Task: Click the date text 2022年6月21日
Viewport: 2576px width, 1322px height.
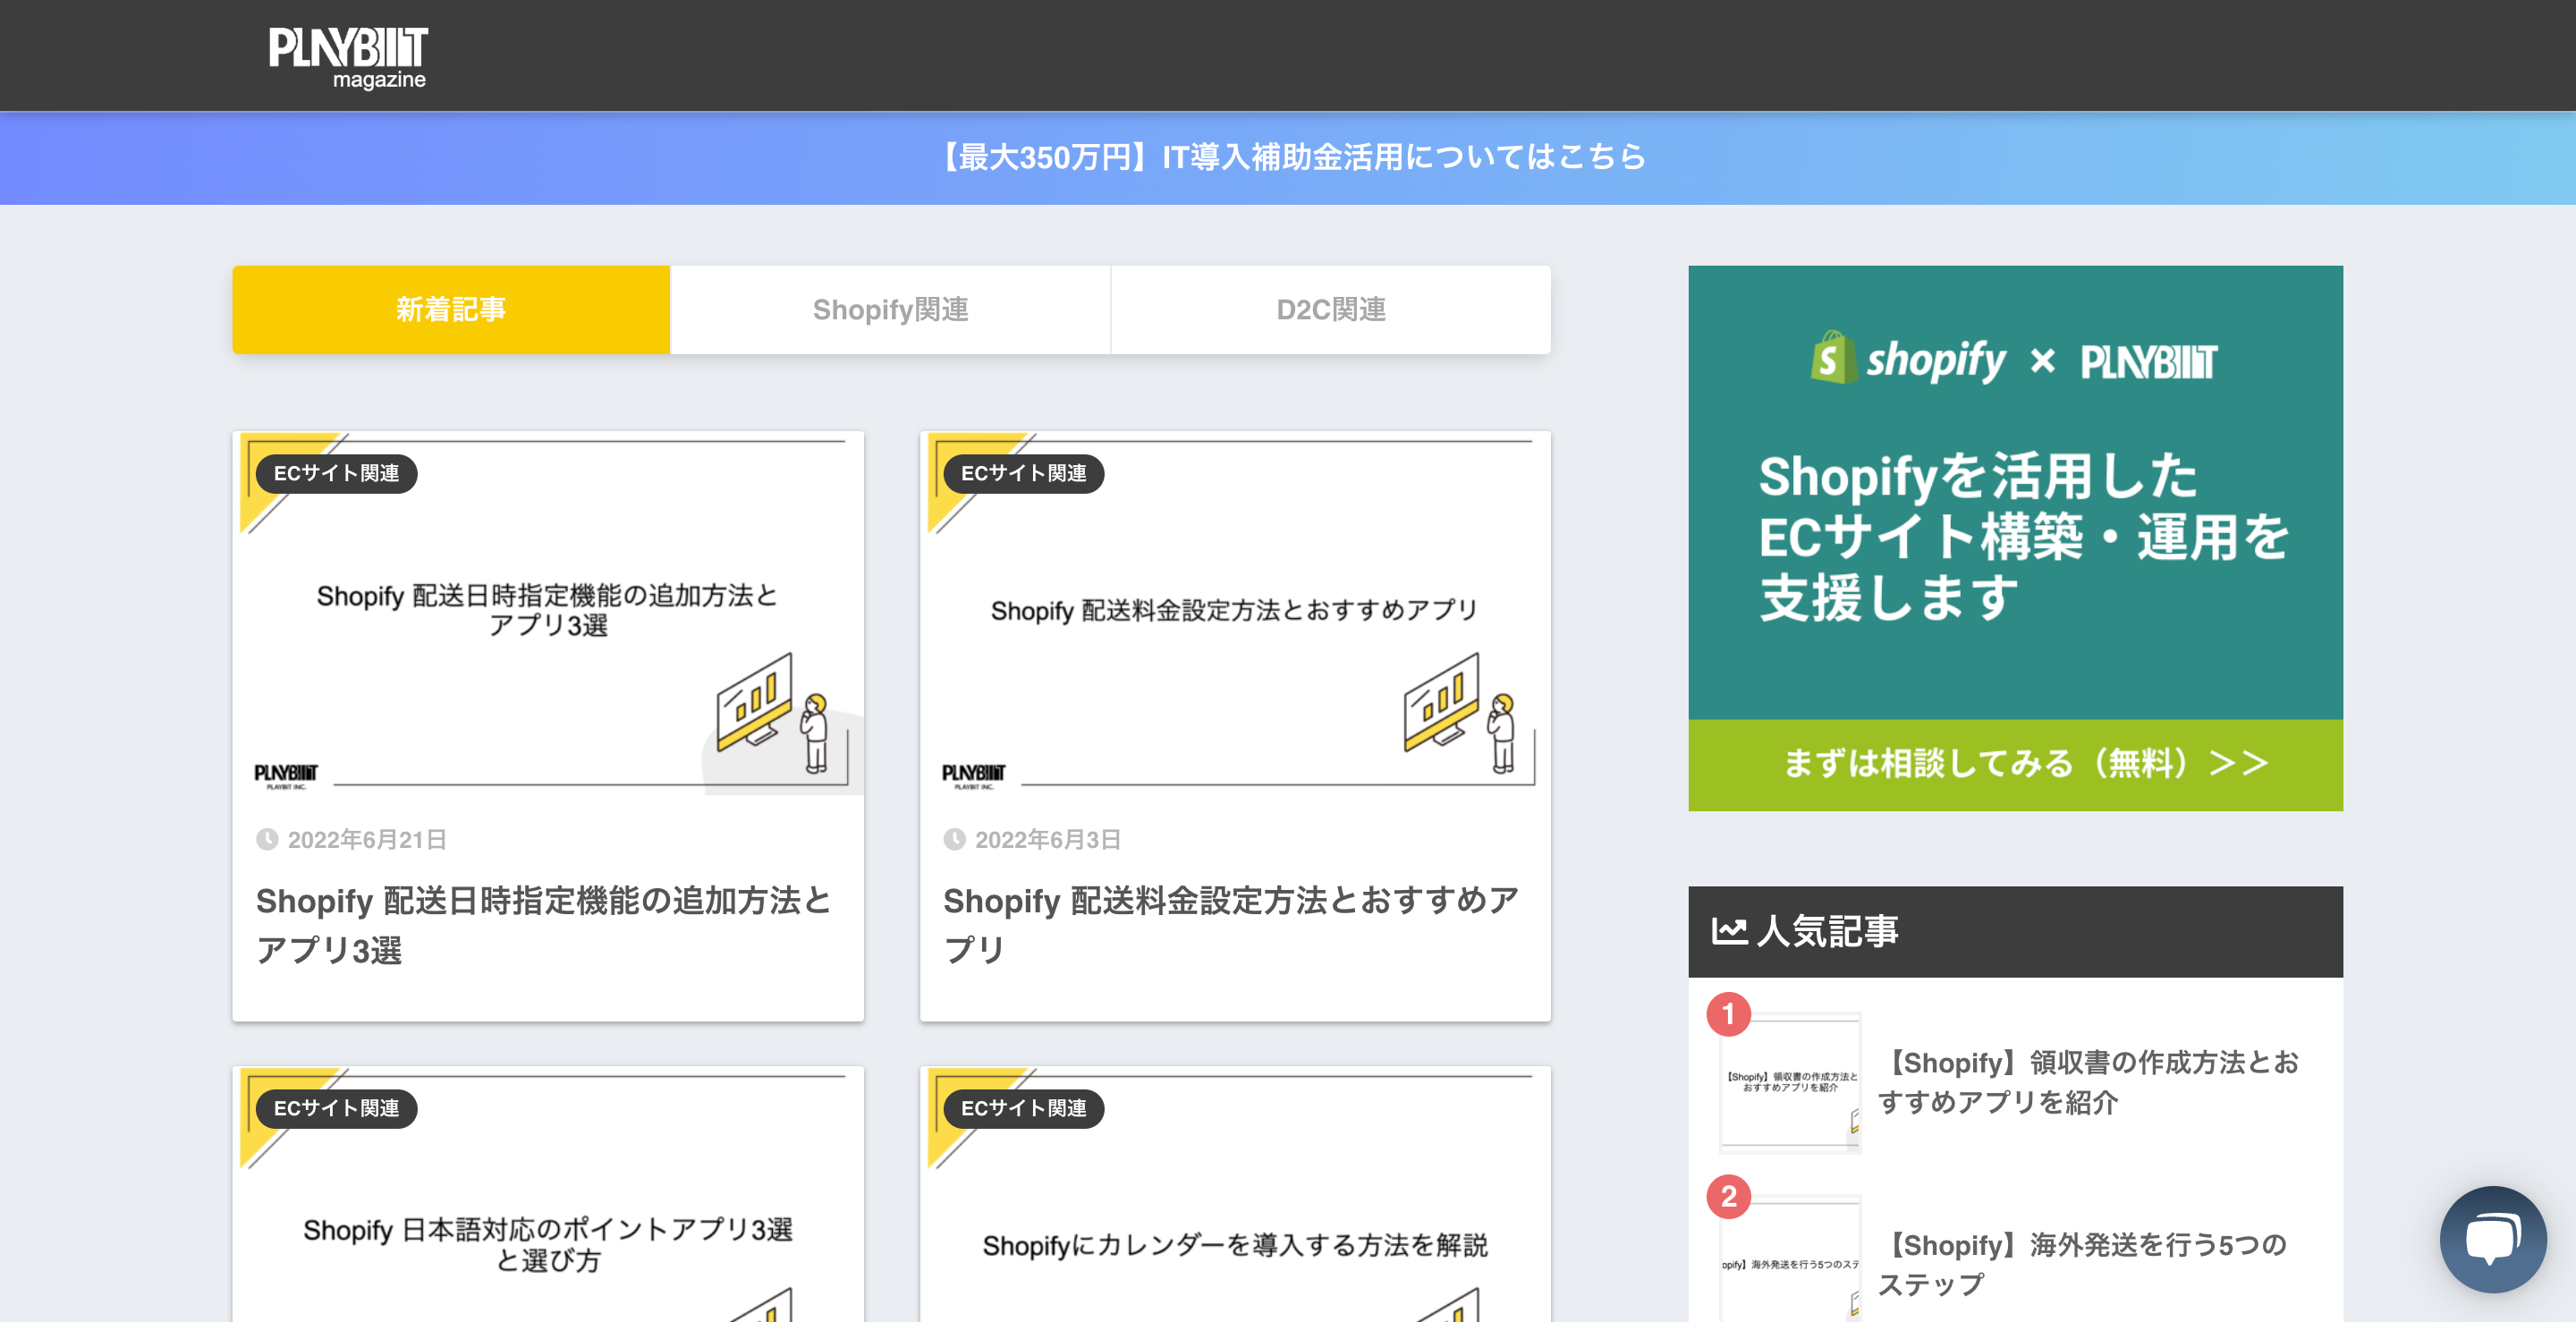Action: tap(367, 839)
